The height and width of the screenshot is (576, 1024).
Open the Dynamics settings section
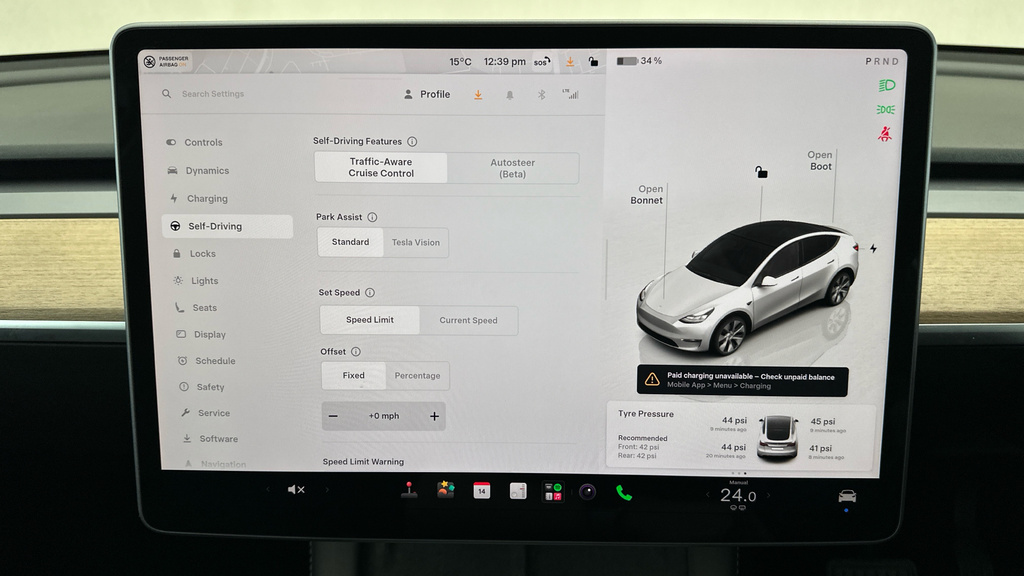199,170
